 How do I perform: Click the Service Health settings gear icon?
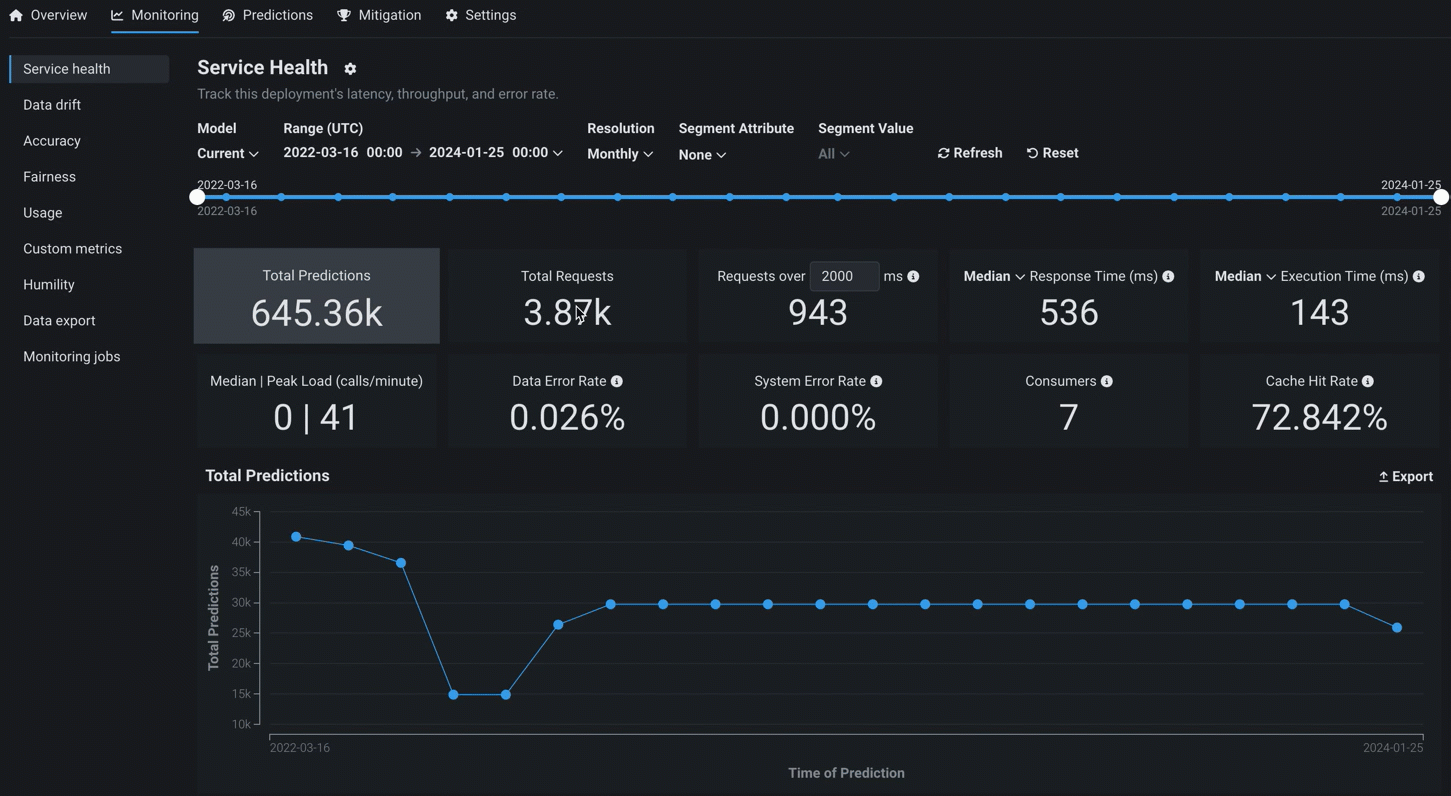[350, 69]
